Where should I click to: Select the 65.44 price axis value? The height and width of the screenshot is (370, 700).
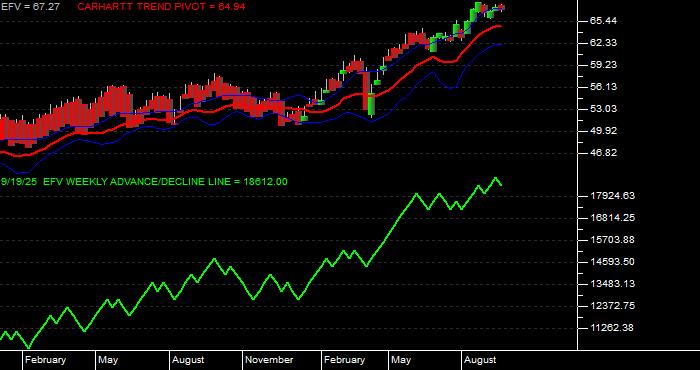(604, 21)
